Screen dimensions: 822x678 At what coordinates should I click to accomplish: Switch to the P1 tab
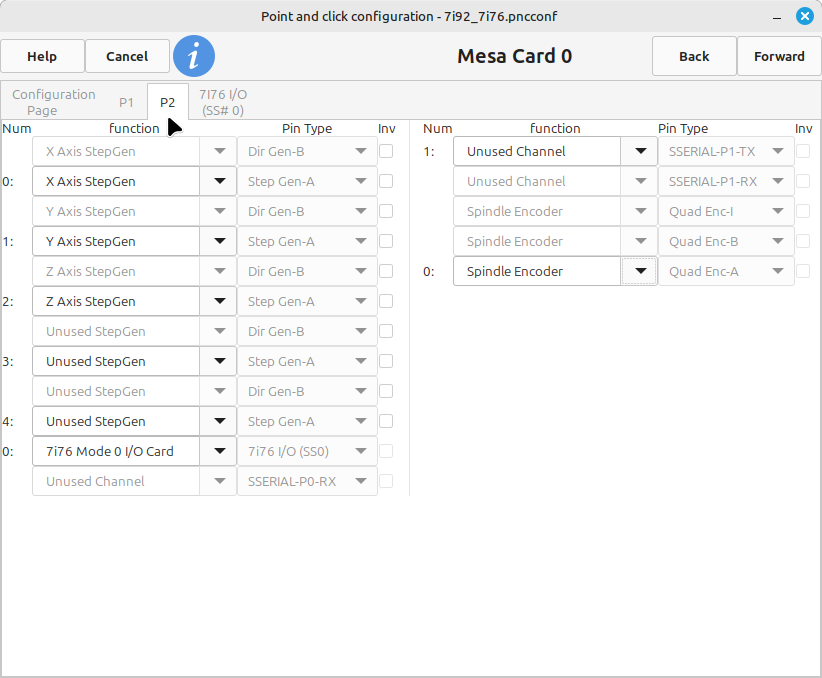126,102
